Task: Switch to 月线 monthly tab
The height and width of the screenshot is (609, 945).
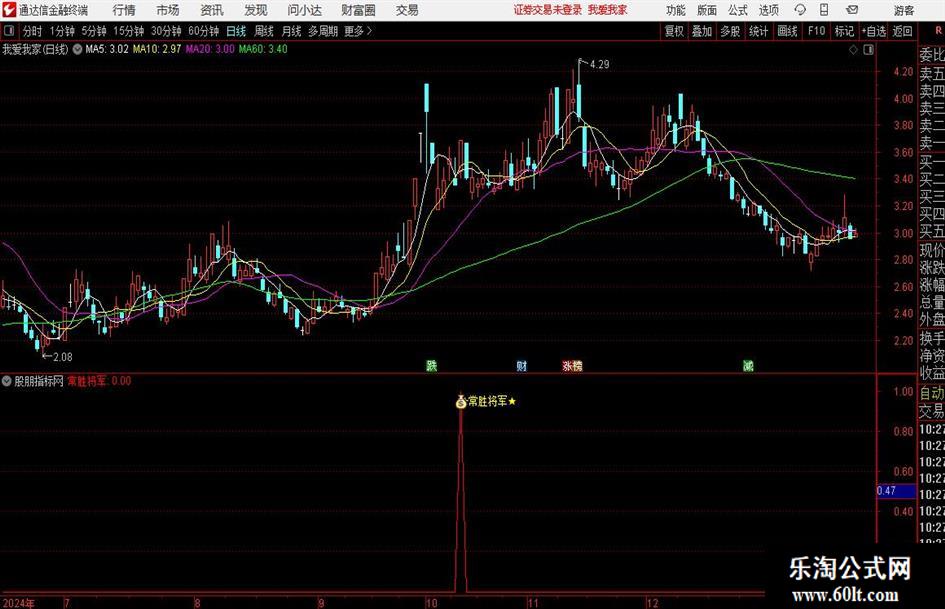Action: [292, 31]
